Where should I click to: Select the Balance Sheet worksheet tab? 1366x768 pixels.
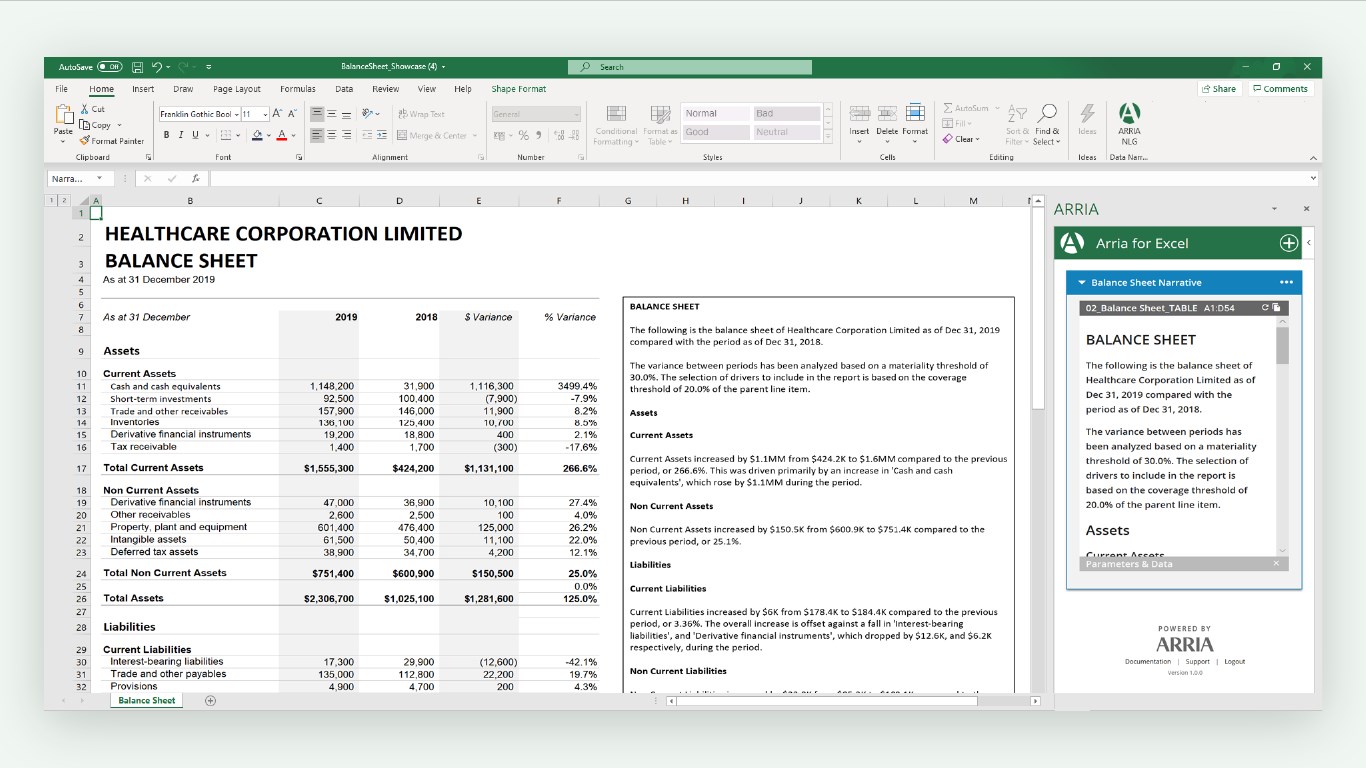[147, 701]
